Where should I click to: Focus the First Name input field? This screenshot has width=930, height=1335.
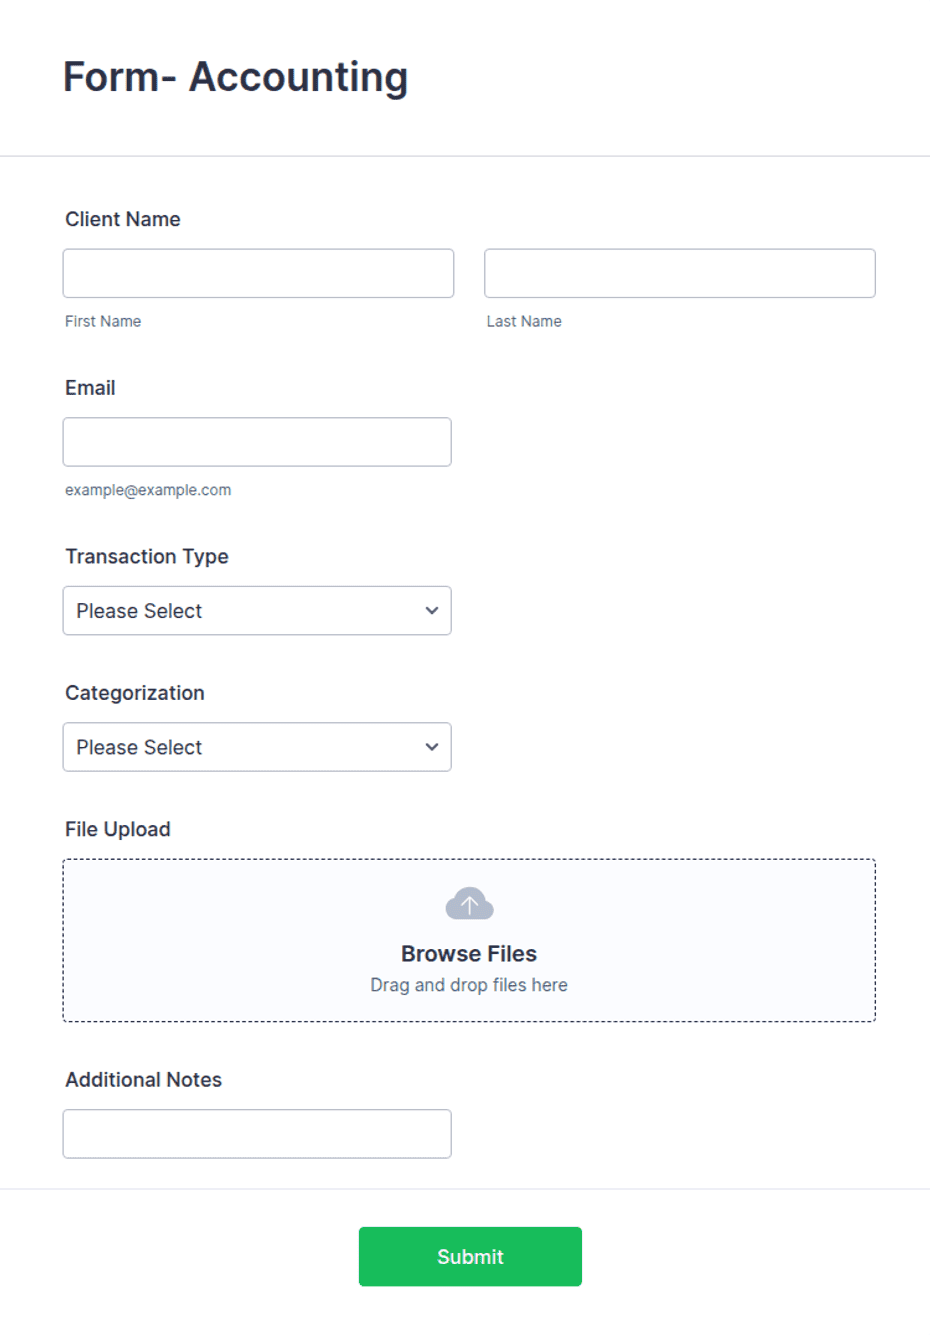coord(258,273)
